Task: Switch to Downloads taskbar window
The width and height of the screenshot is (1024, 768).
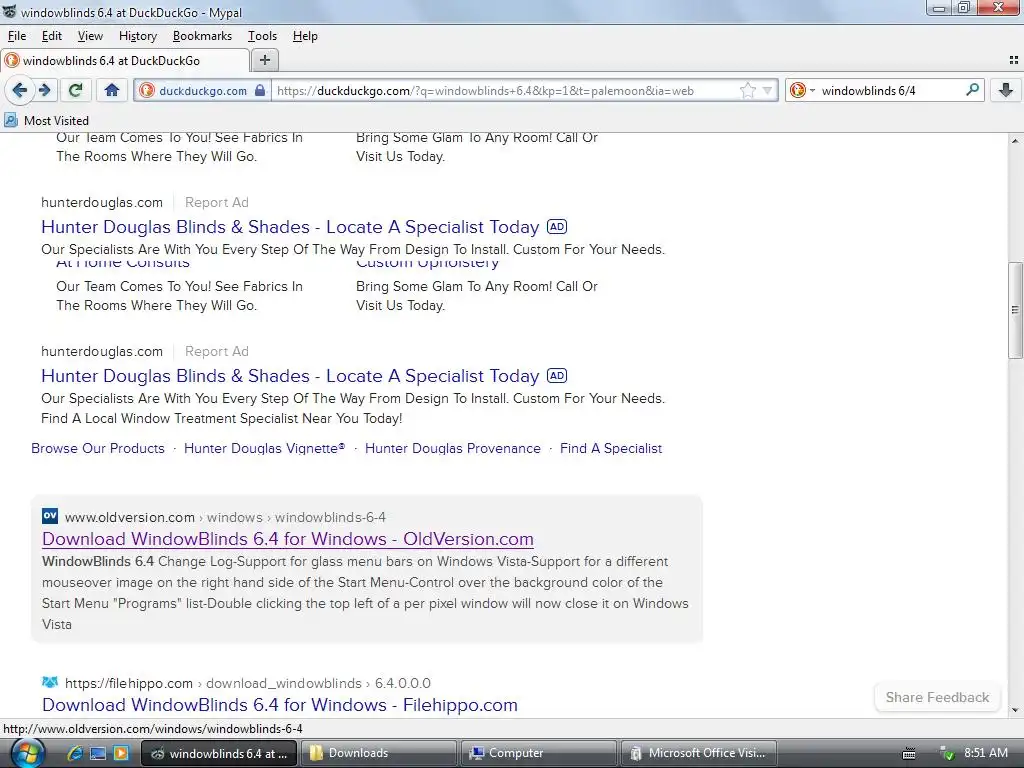Action: tap(379, 753)
